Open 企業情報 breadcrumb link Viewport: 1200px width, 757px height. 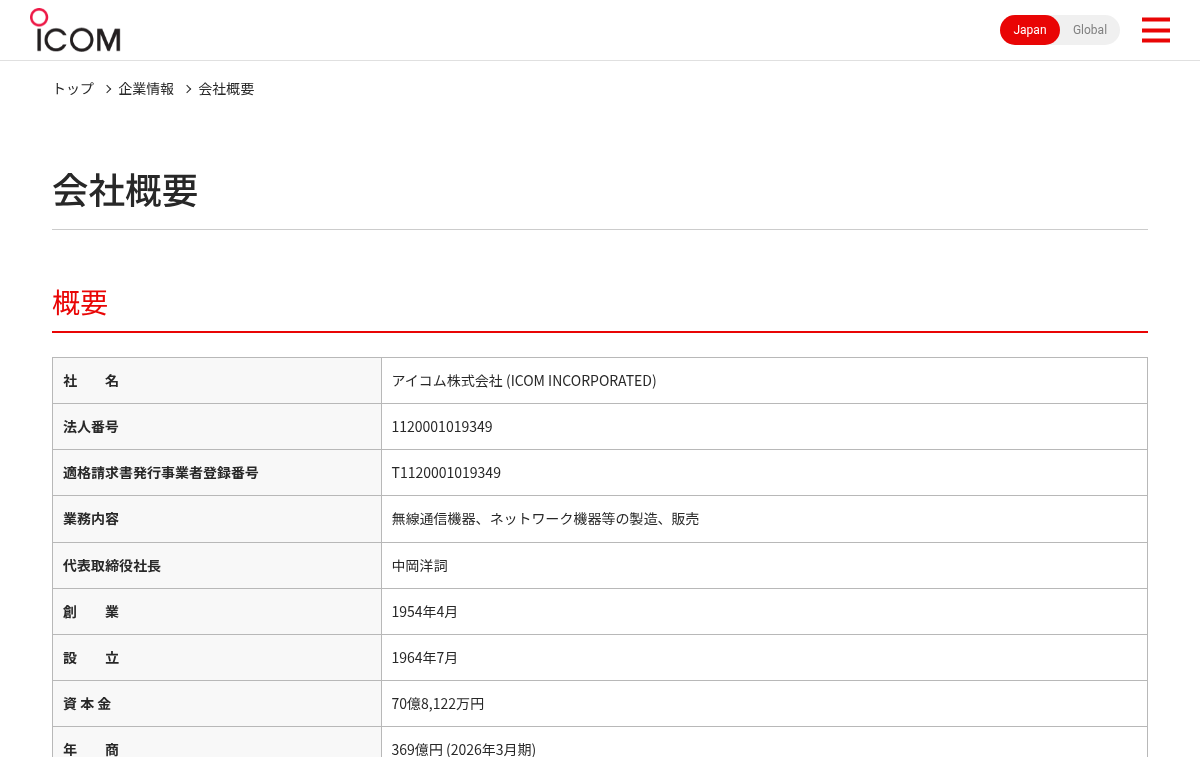pos(146,88)
